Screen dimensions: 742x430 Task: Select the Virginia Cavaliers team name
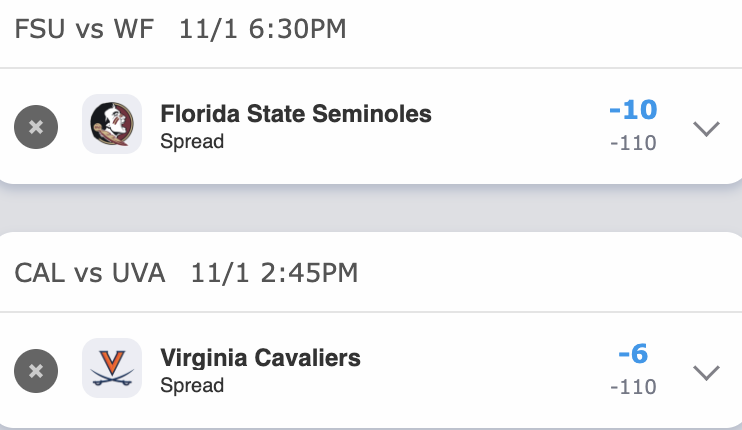coord(260,357)
